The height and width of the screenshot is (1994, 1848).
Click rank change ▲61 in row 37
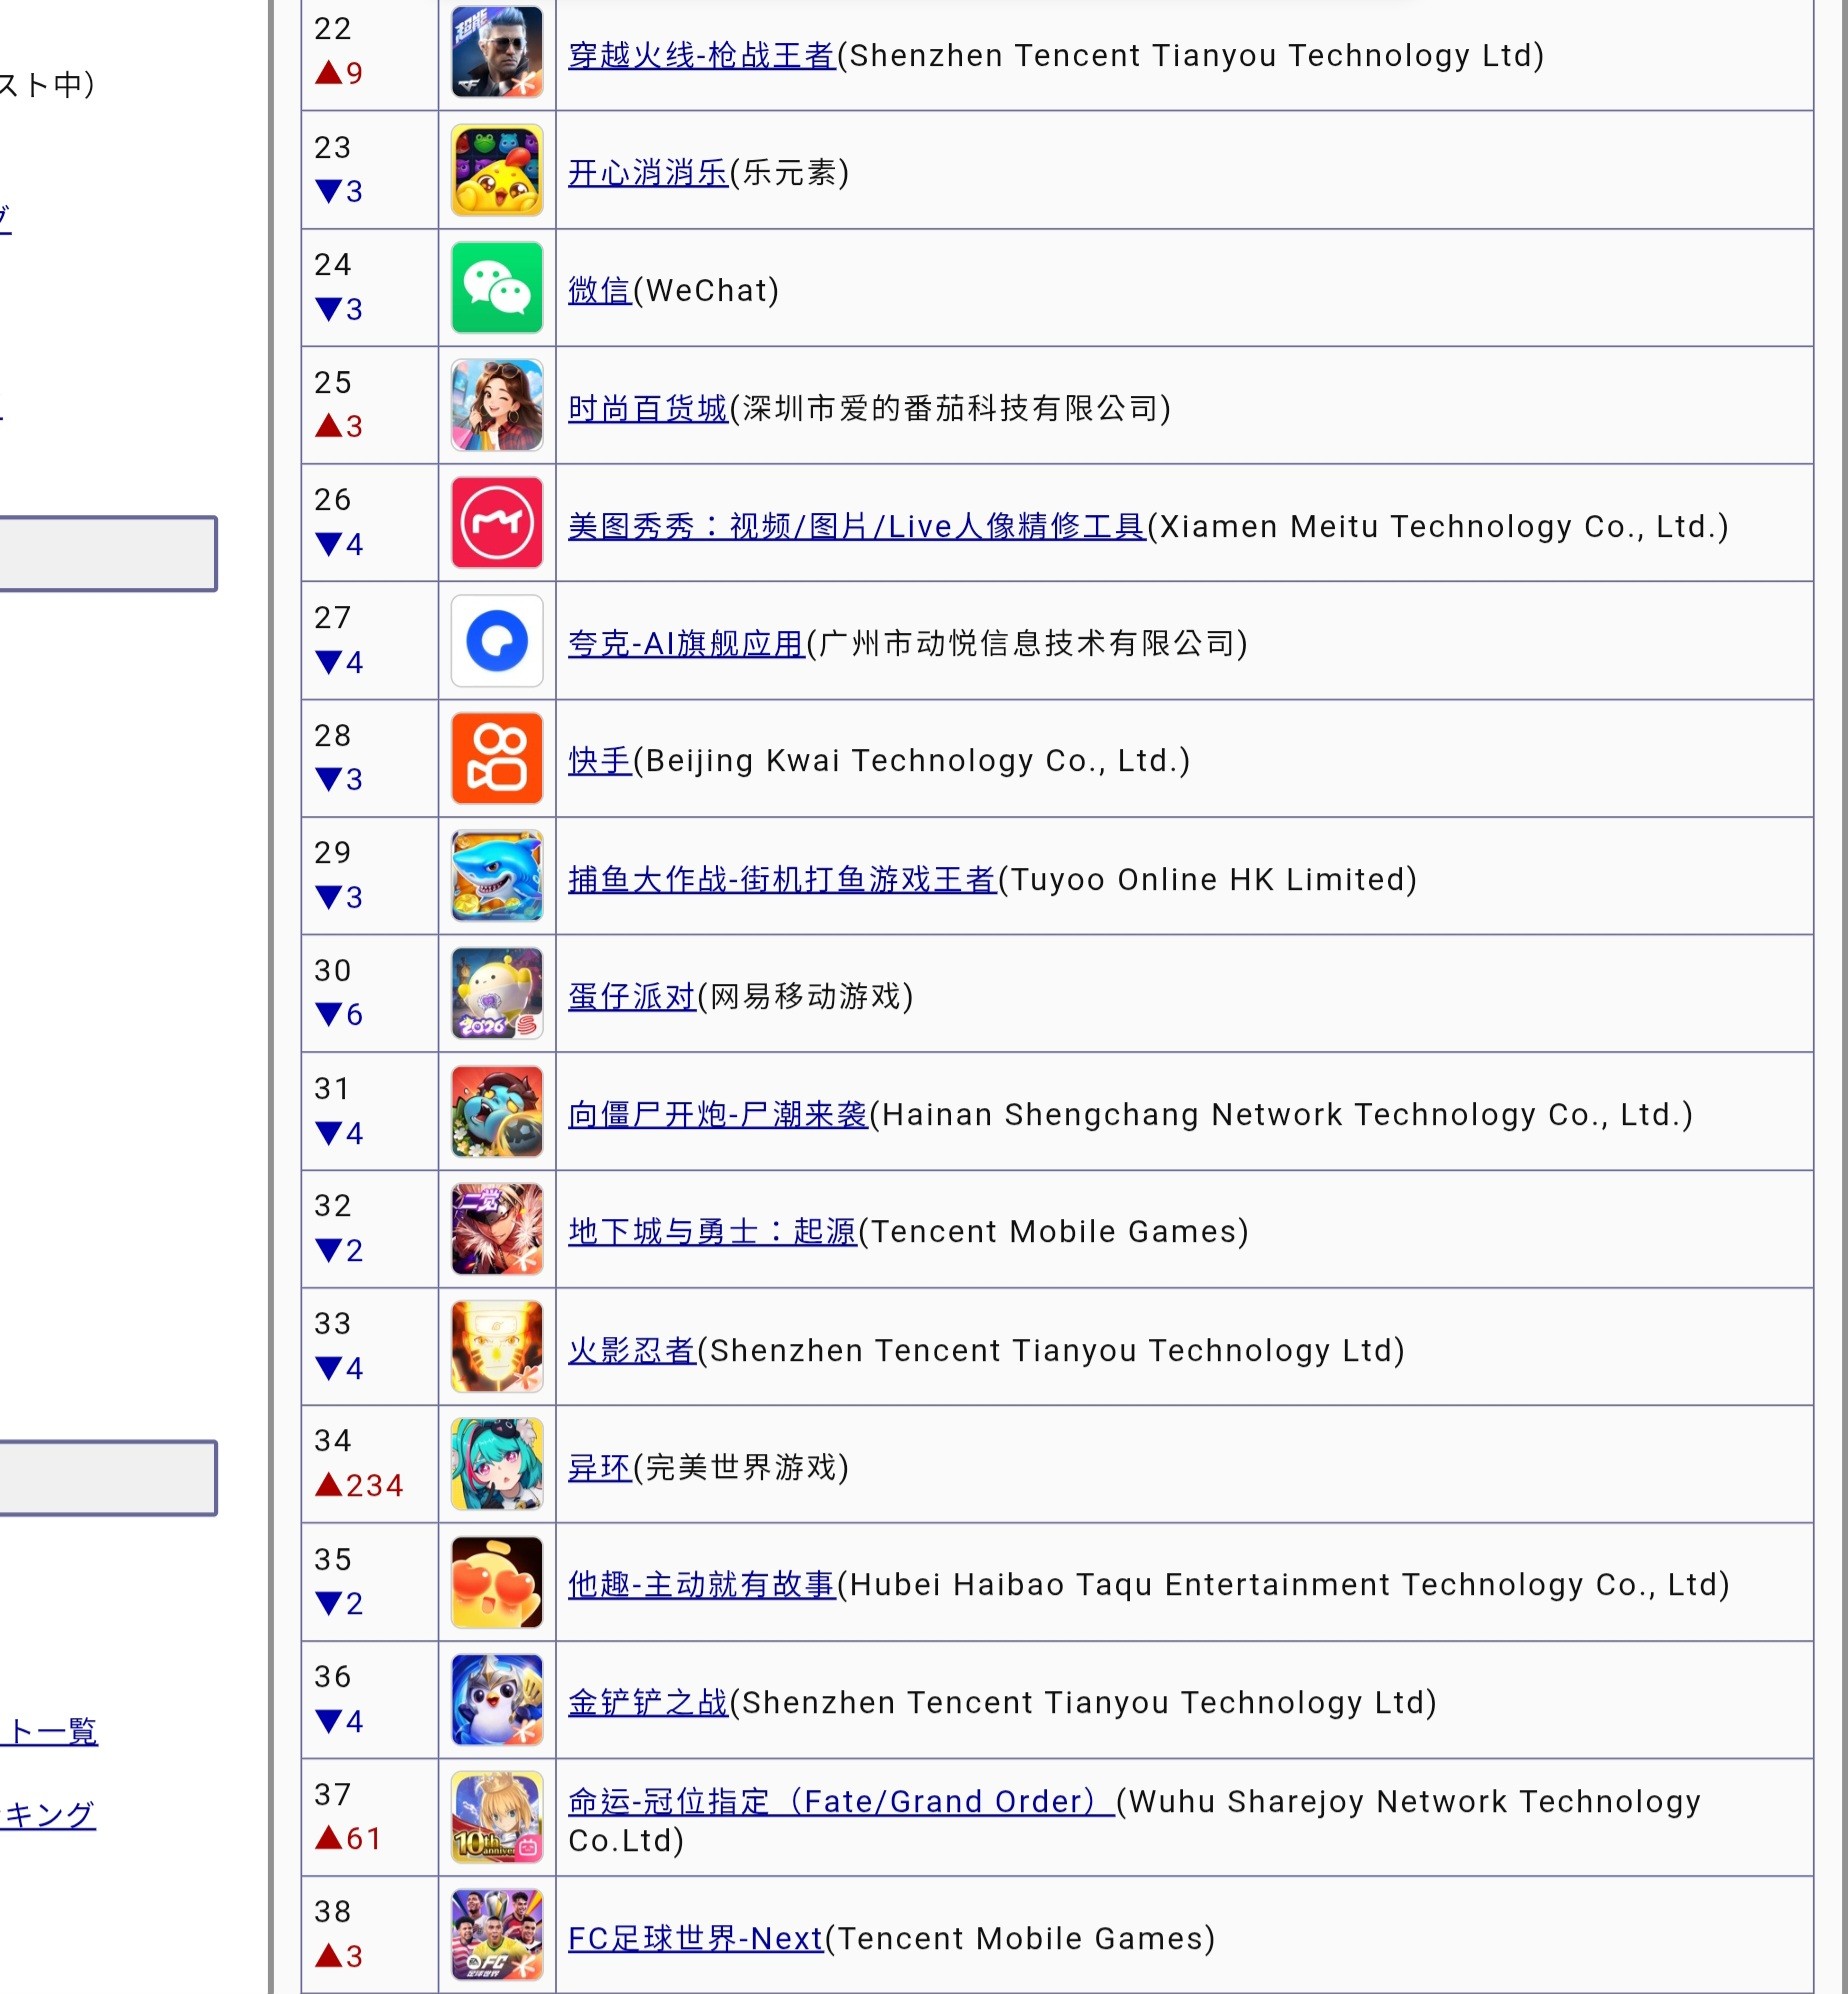[x=348, y=1838]
